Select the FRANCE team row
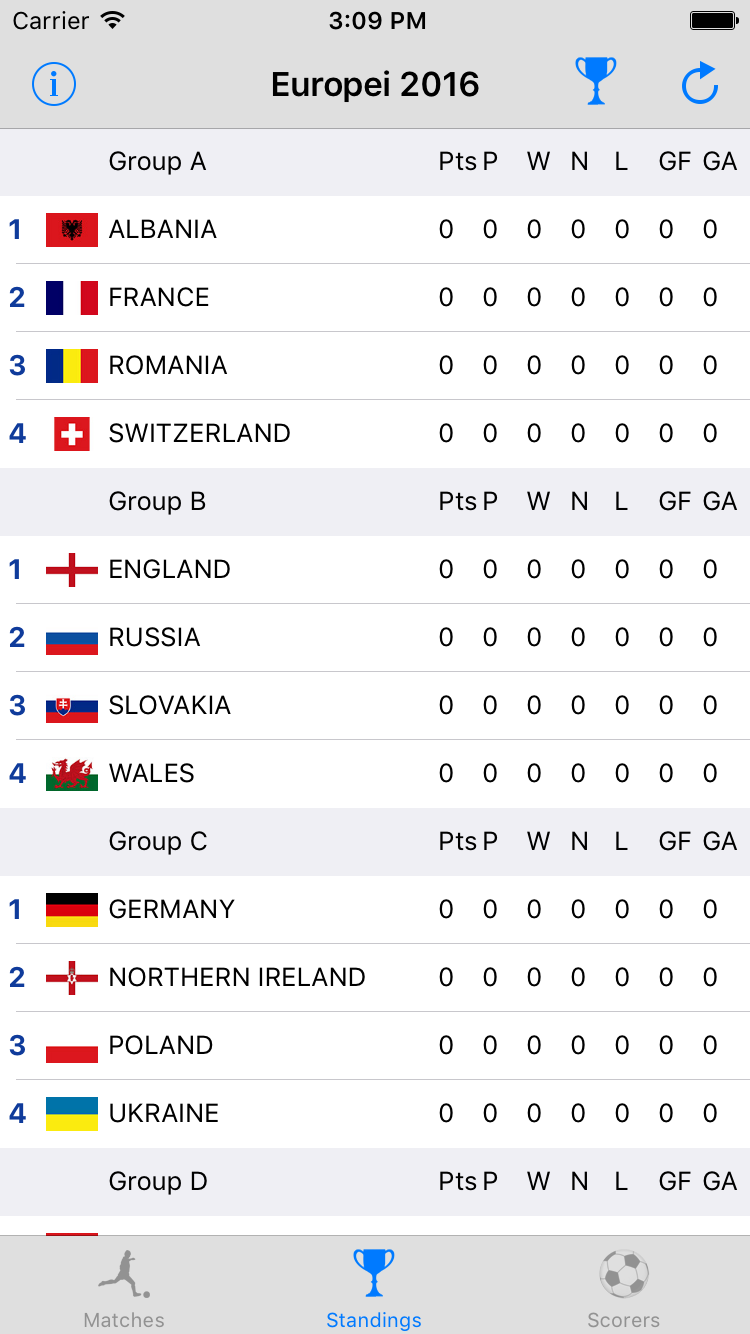 coord(375,298)
